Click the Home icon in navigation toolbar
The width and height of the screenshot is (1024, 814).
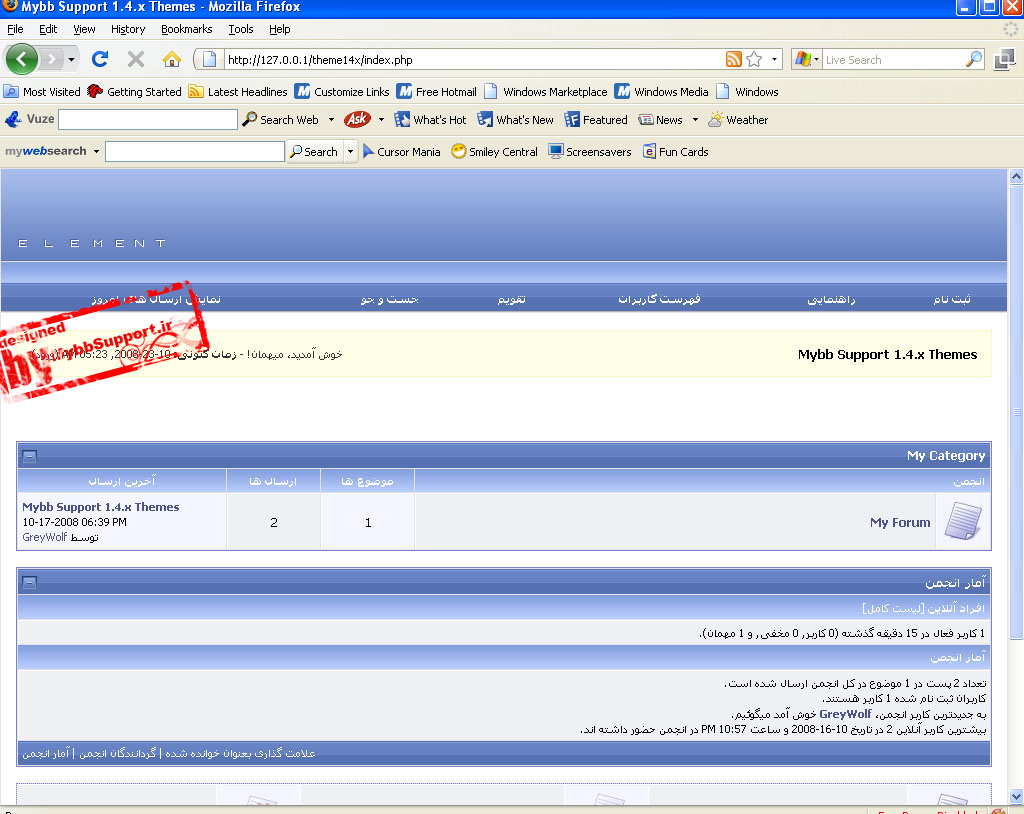pos(171,59)
